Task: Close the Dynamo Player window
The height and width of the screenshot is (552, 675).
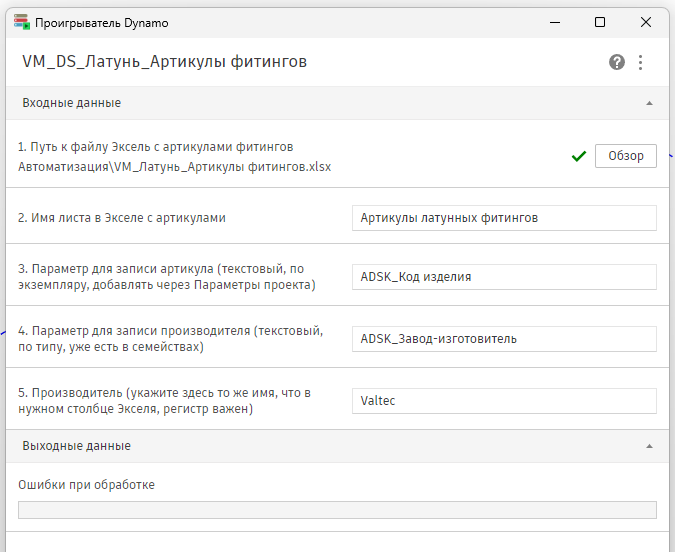Action: pos(646,22)
